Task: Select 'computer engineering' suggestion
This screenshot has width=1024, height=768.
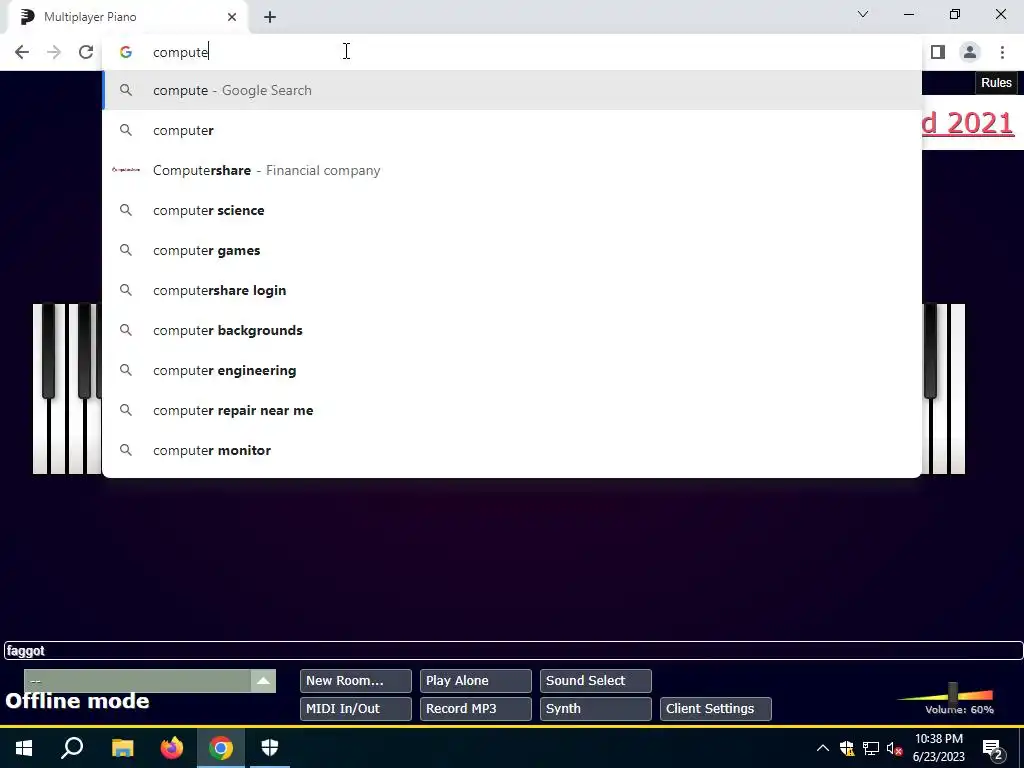Action: click(x=512, y=370)
